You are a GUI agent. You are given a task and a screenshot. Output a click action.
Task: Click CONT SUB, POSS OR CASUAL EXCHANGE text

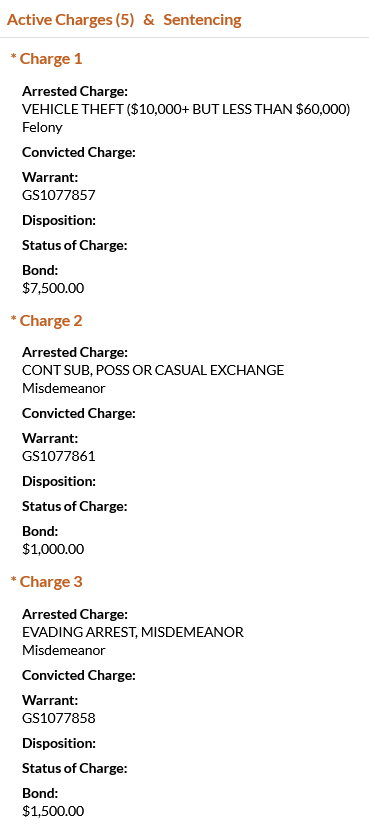click(153, 370)
